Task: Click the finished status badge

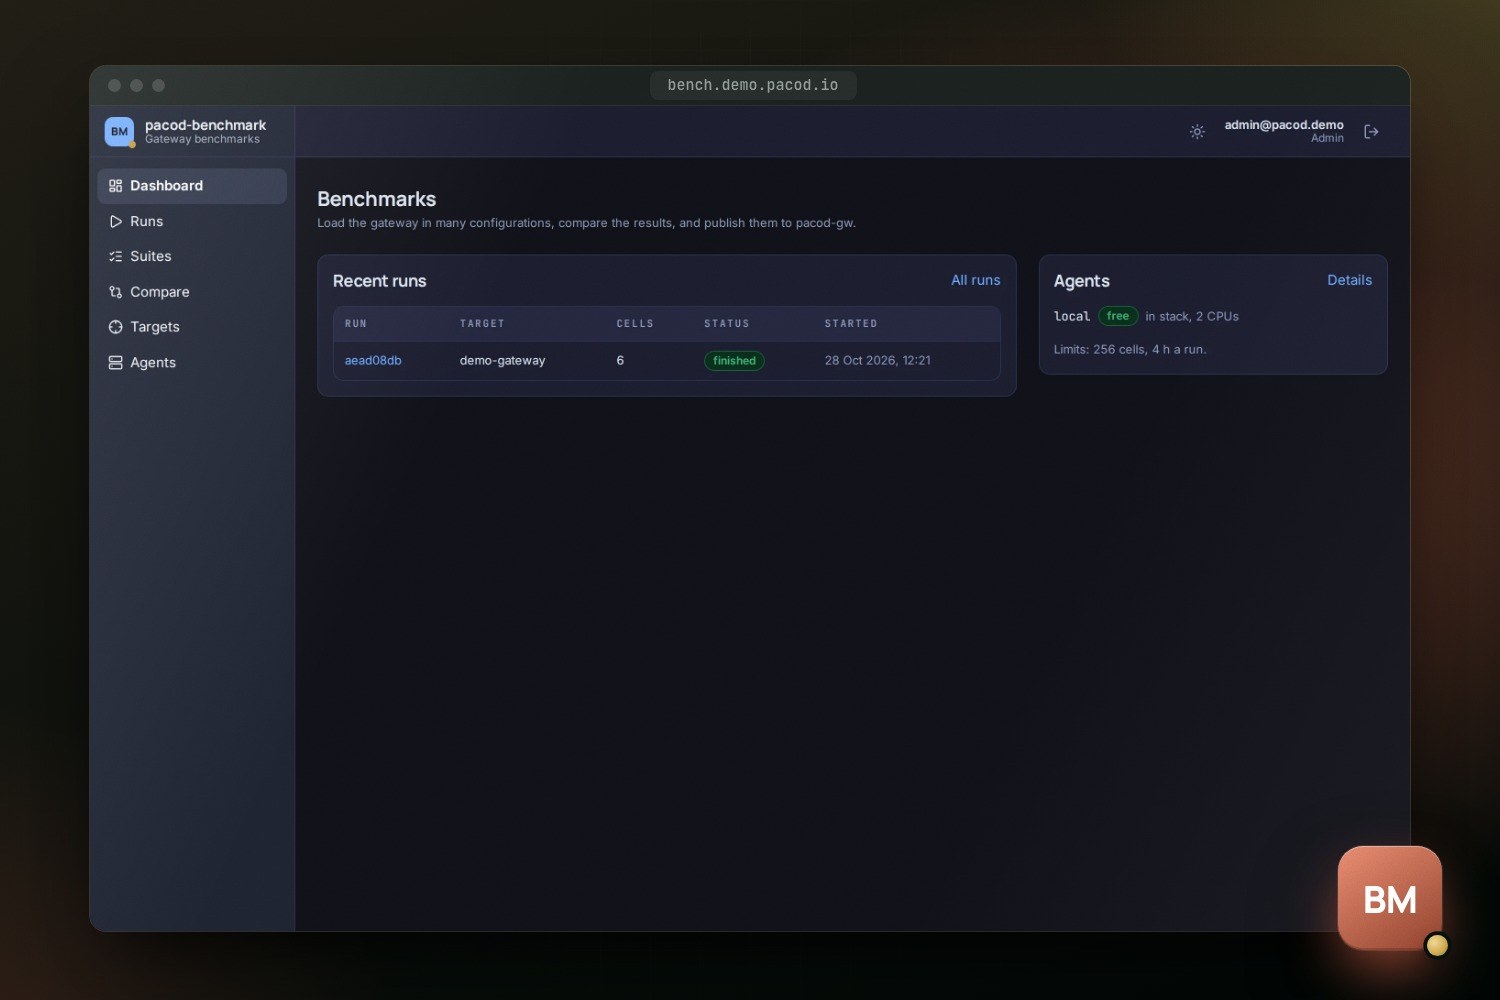Action: [734, 361]
